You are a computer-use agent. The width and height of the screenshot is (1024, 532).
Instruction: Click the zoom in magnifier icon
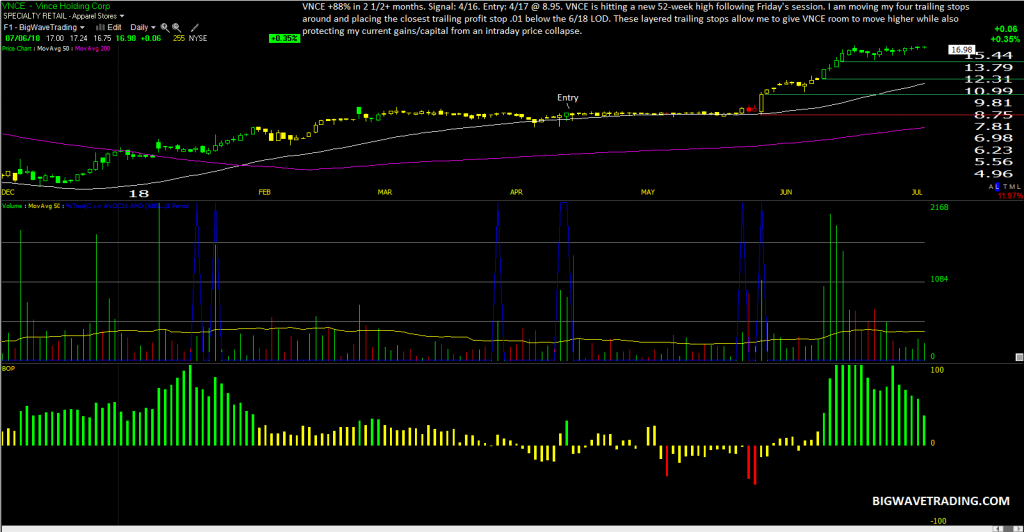pos(165,28)
